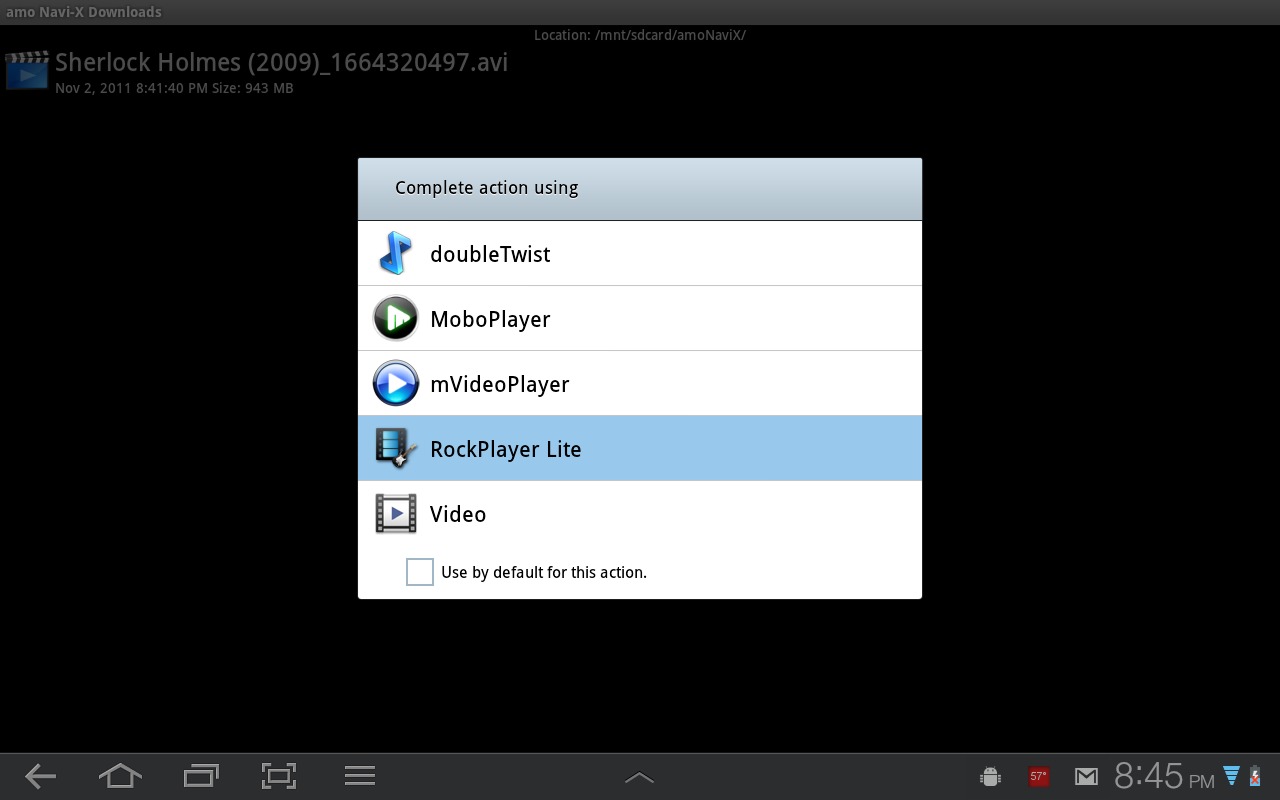Tap the screenshot capture icon

(x=279, y=776)
